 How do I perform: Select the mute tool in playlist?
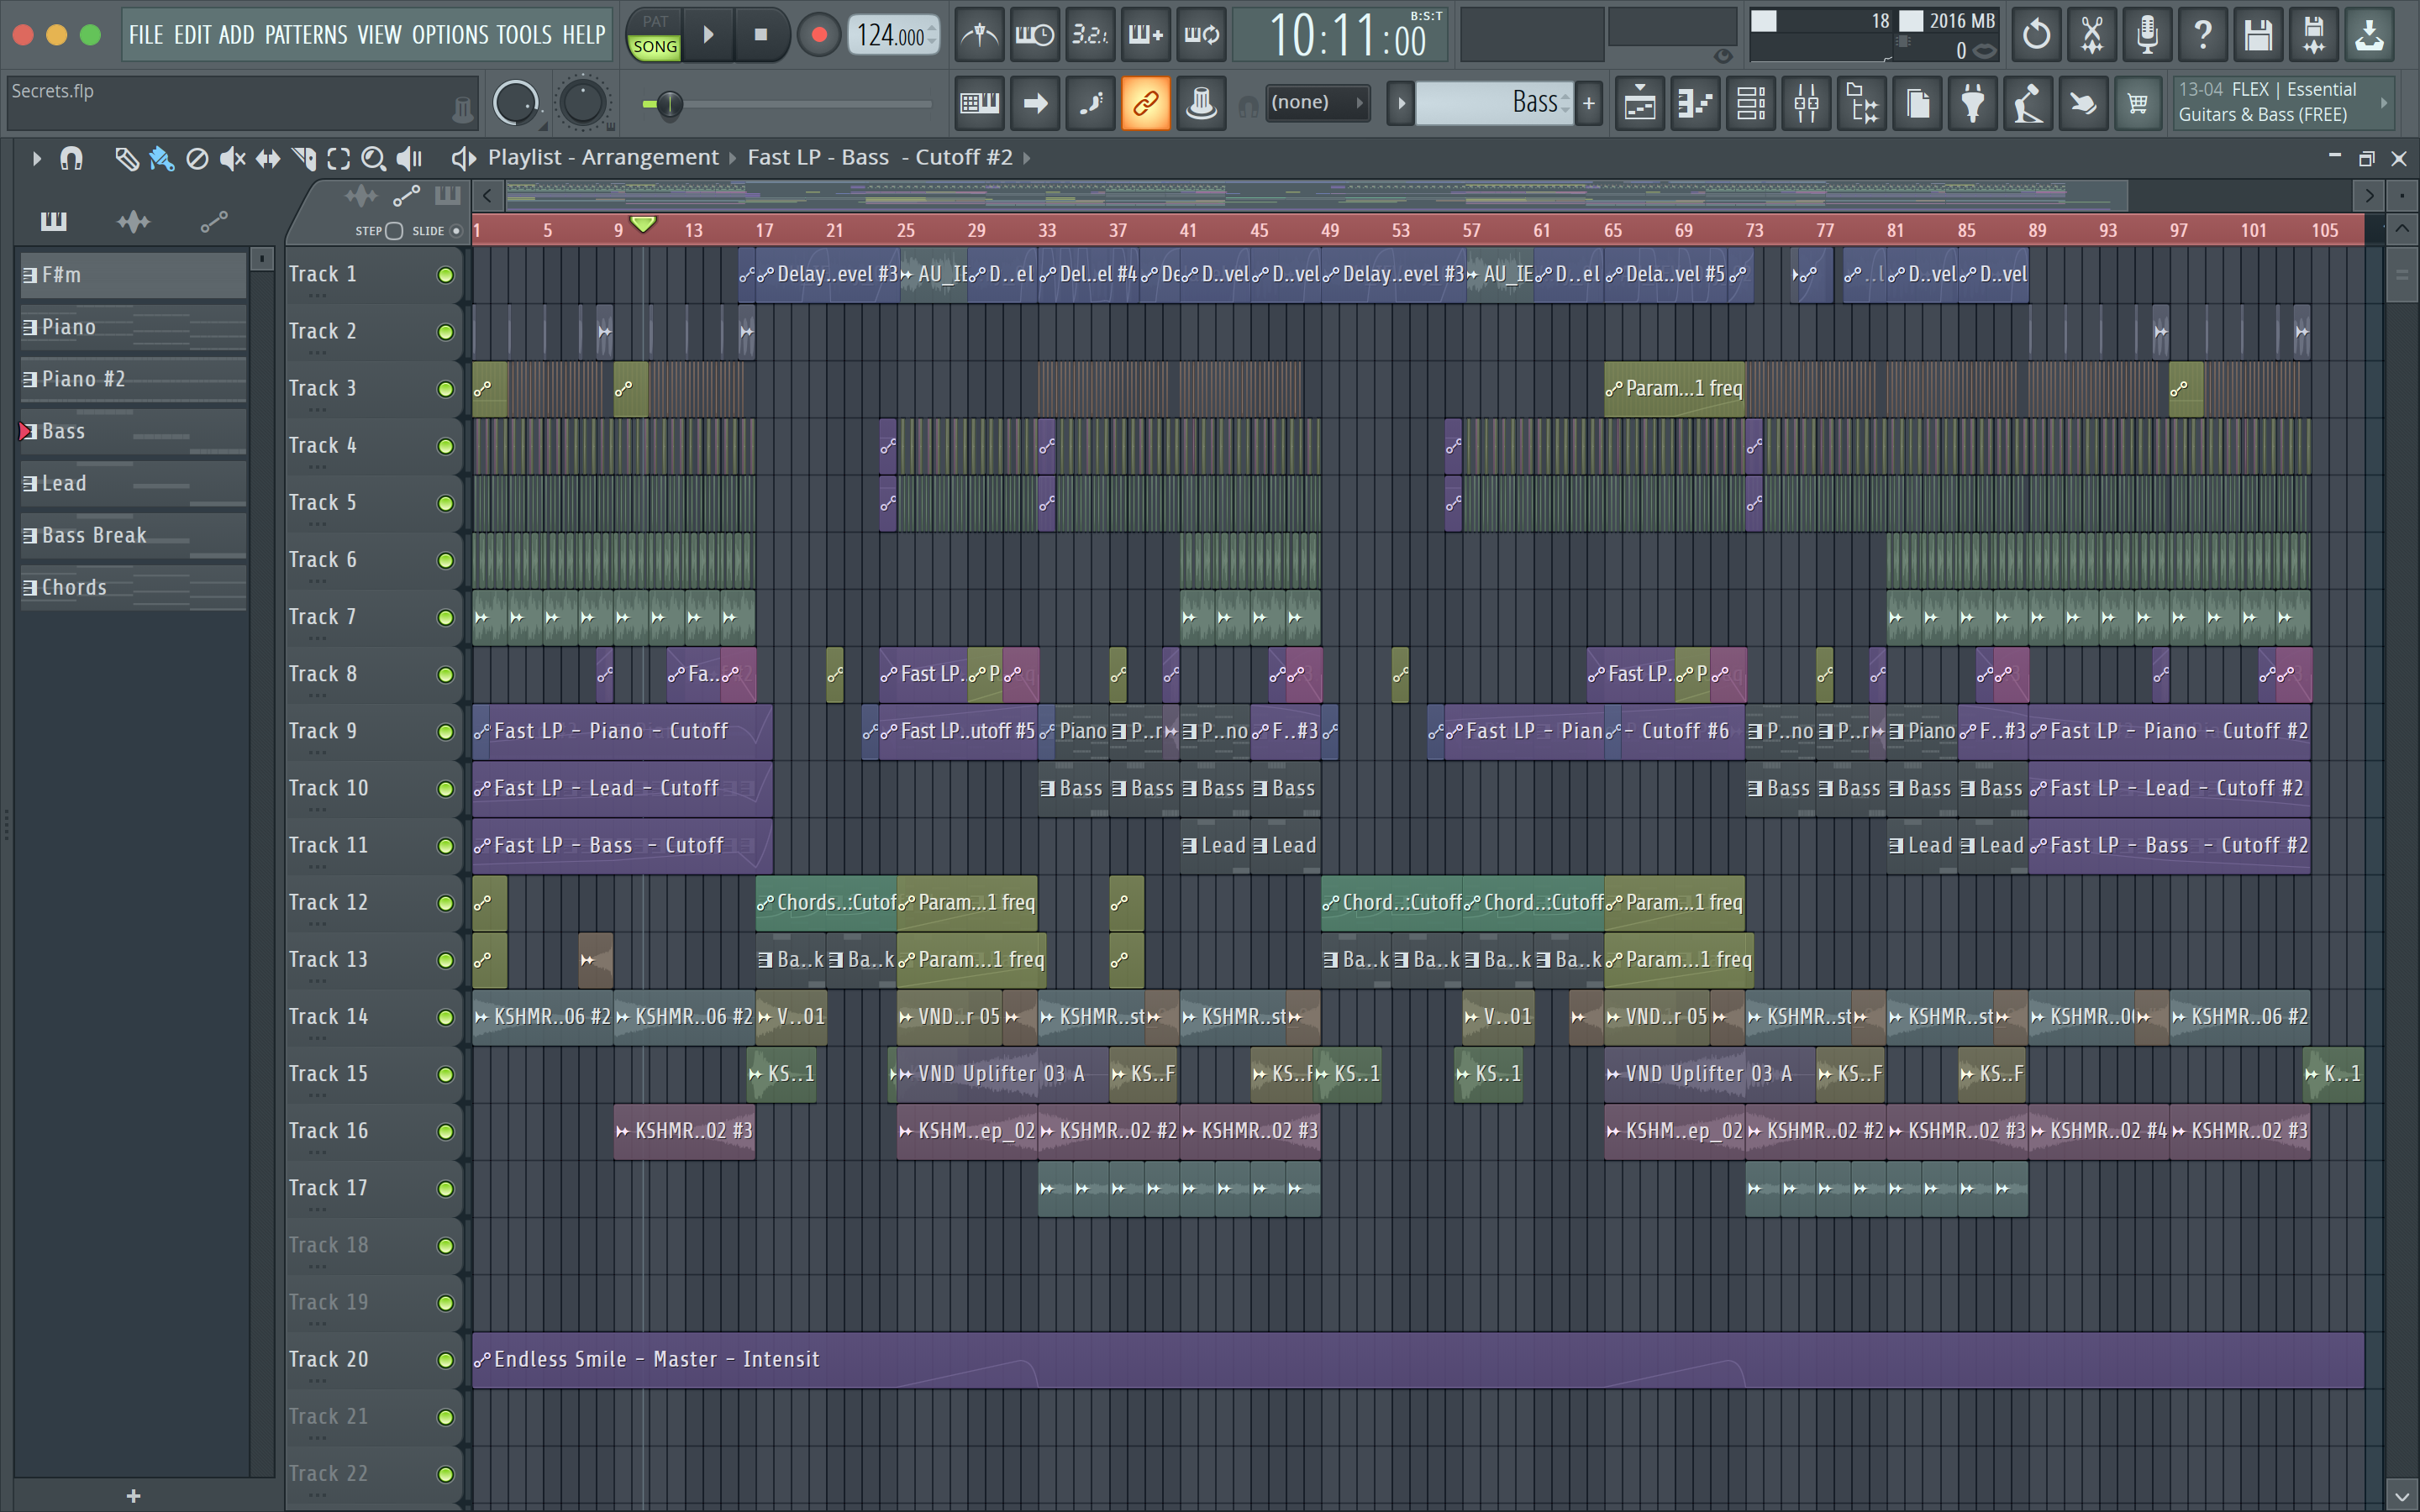(232, 158)
